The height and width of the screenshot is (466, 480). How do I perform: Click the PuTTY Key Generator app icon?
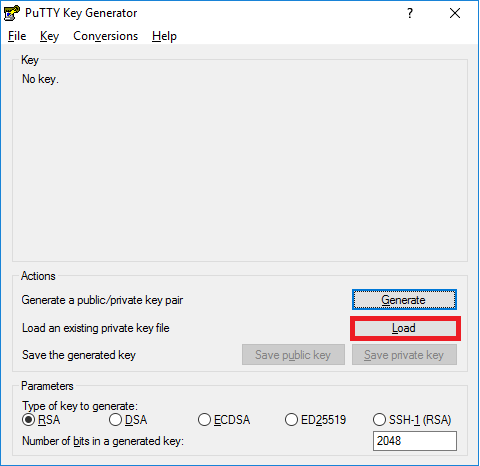(11, 13)
